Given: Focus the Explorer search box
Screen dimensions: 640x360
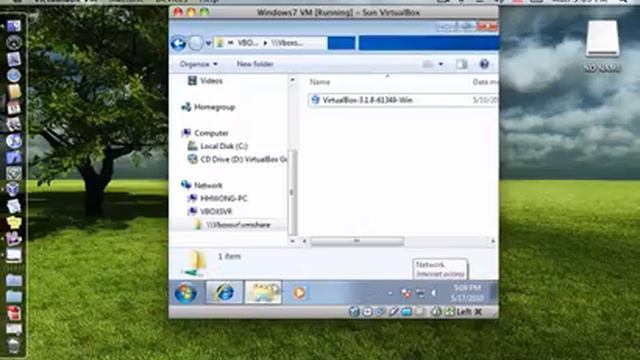Looking at the screenshot, I should (x=429, y=43).
